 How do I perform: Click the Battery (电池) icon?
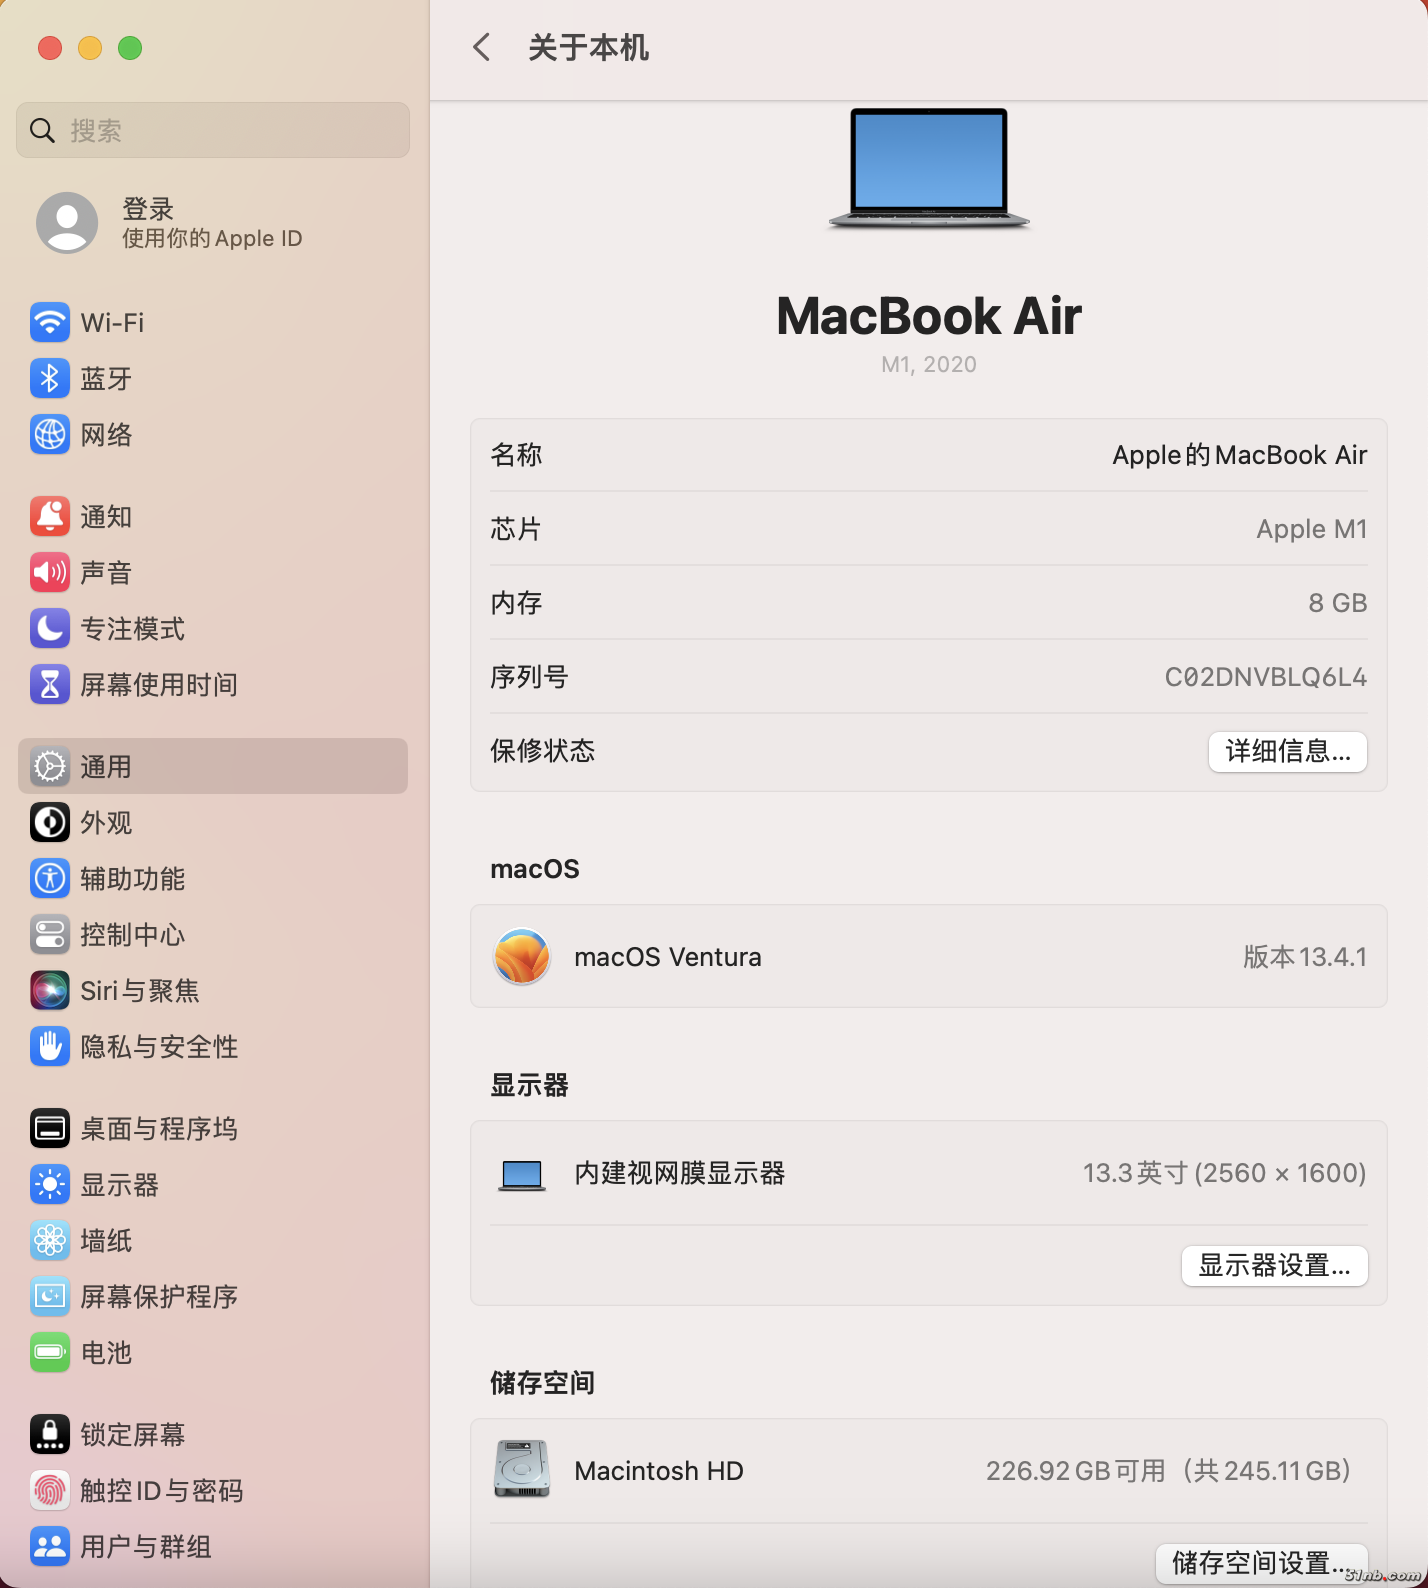[x=50, y=1352]
